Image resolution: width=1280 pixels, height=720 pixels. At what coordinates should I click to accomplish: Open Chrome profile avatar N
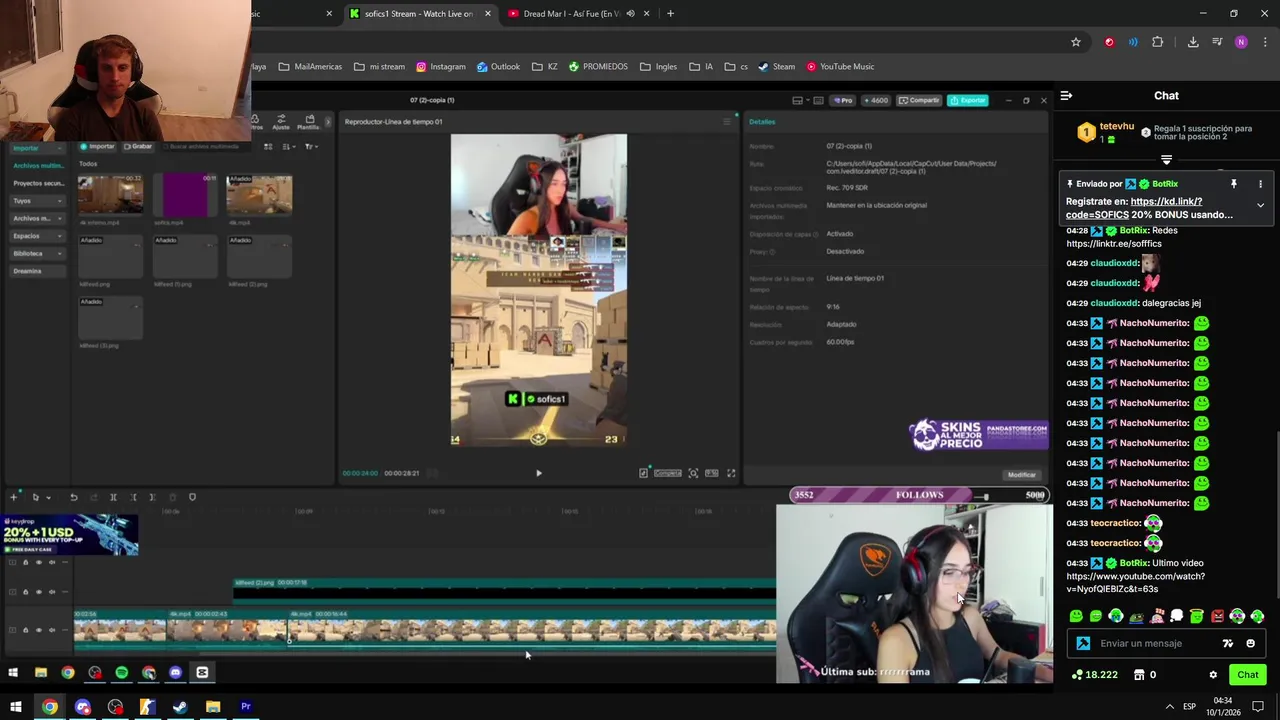point(1241,42)
